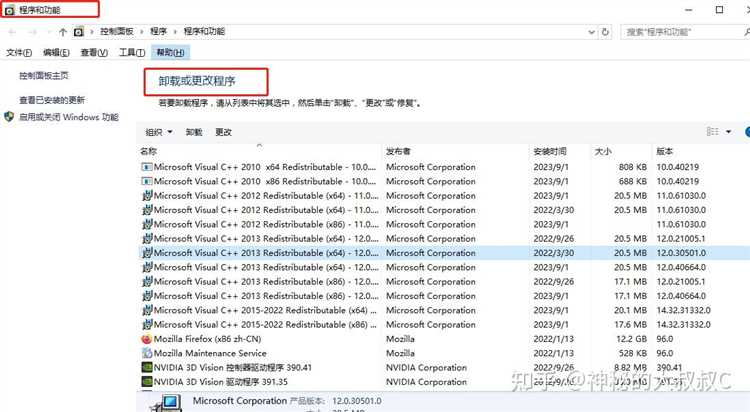The image size is (750, 412).
Task: Click Mozilla Maintenance Service name
Action: pyautogui.click(x=210, y=353)
